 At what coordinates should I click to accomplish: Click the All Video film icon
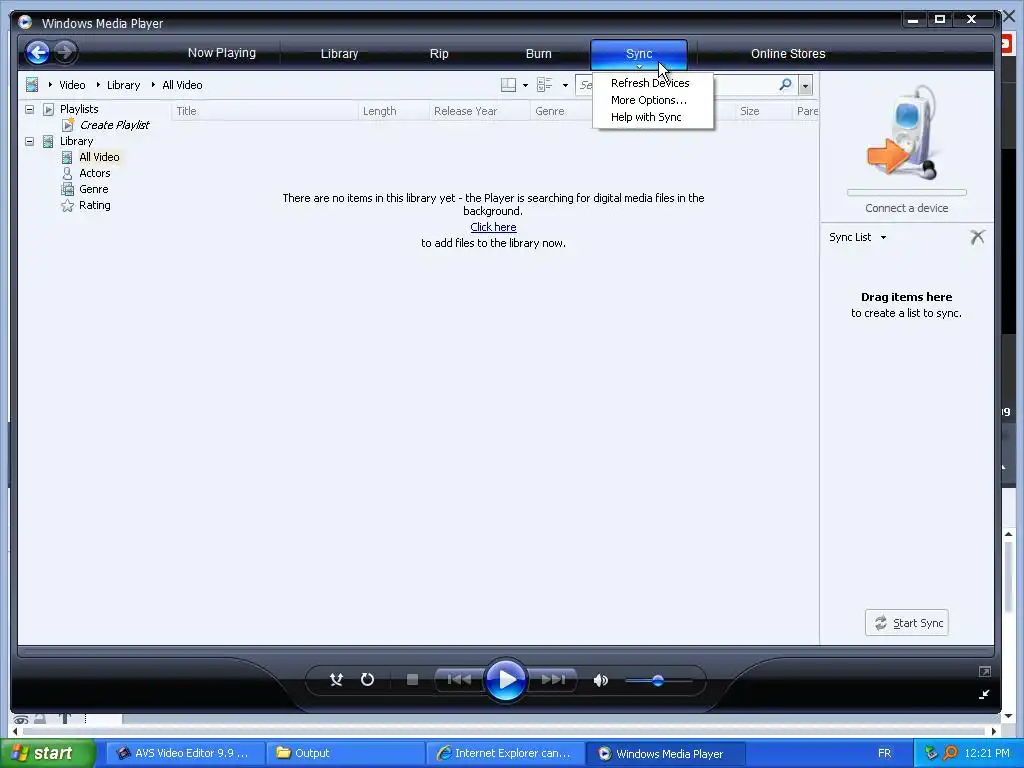[67, 157]
